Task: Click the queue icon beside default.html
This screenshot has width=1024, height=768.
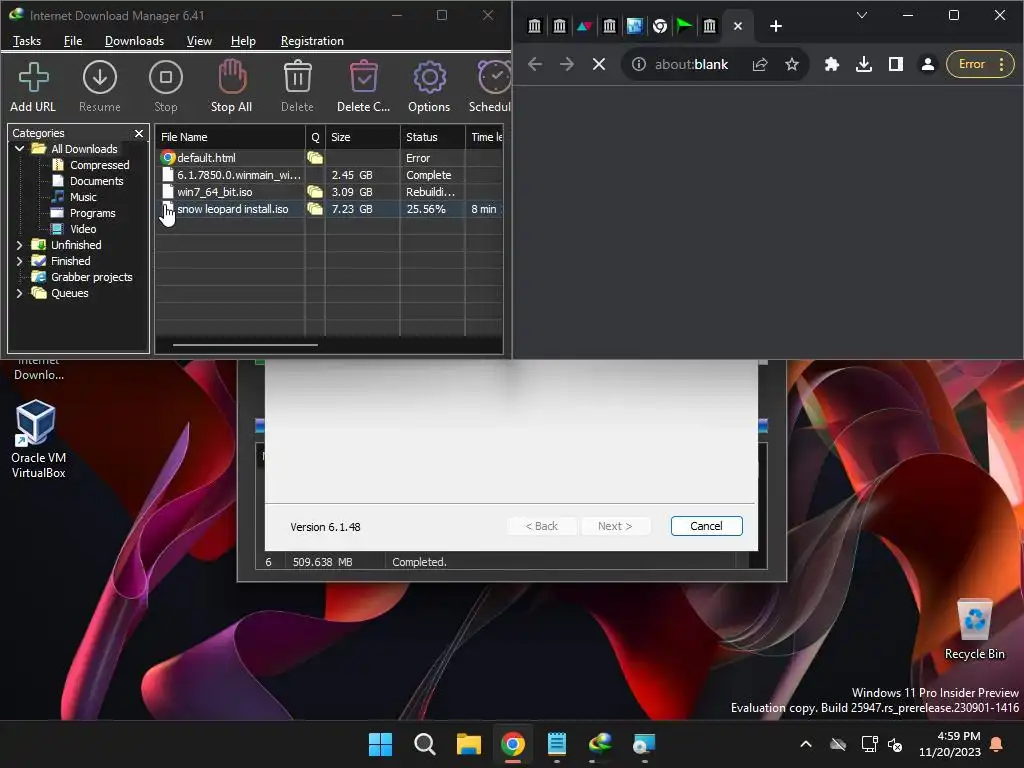Action: click(x=315, y=158)
